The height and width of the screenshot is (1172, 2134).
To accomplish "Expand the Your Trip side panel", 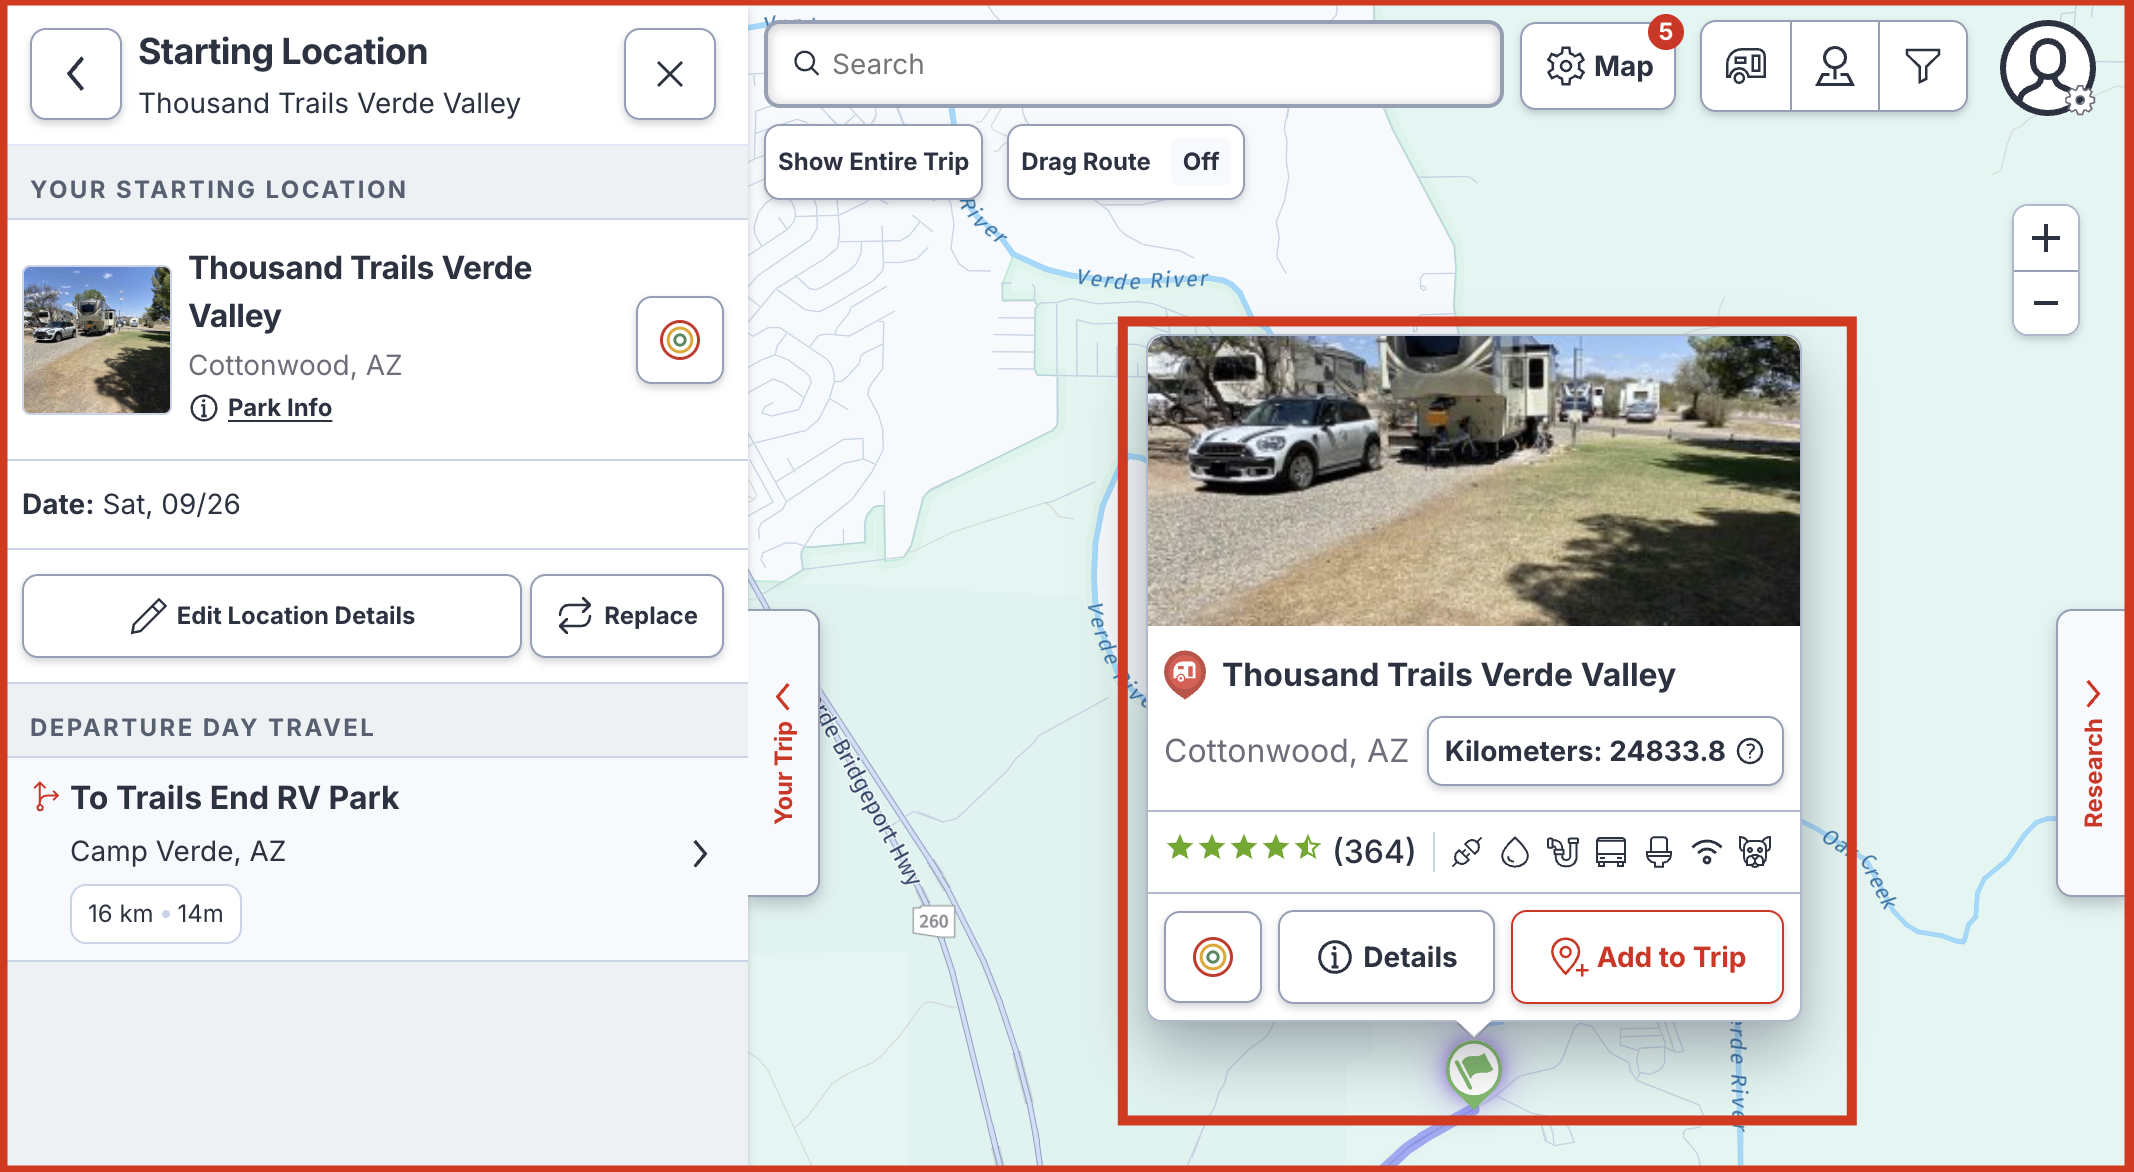I will pyautogui.click(x=783, y=753).
